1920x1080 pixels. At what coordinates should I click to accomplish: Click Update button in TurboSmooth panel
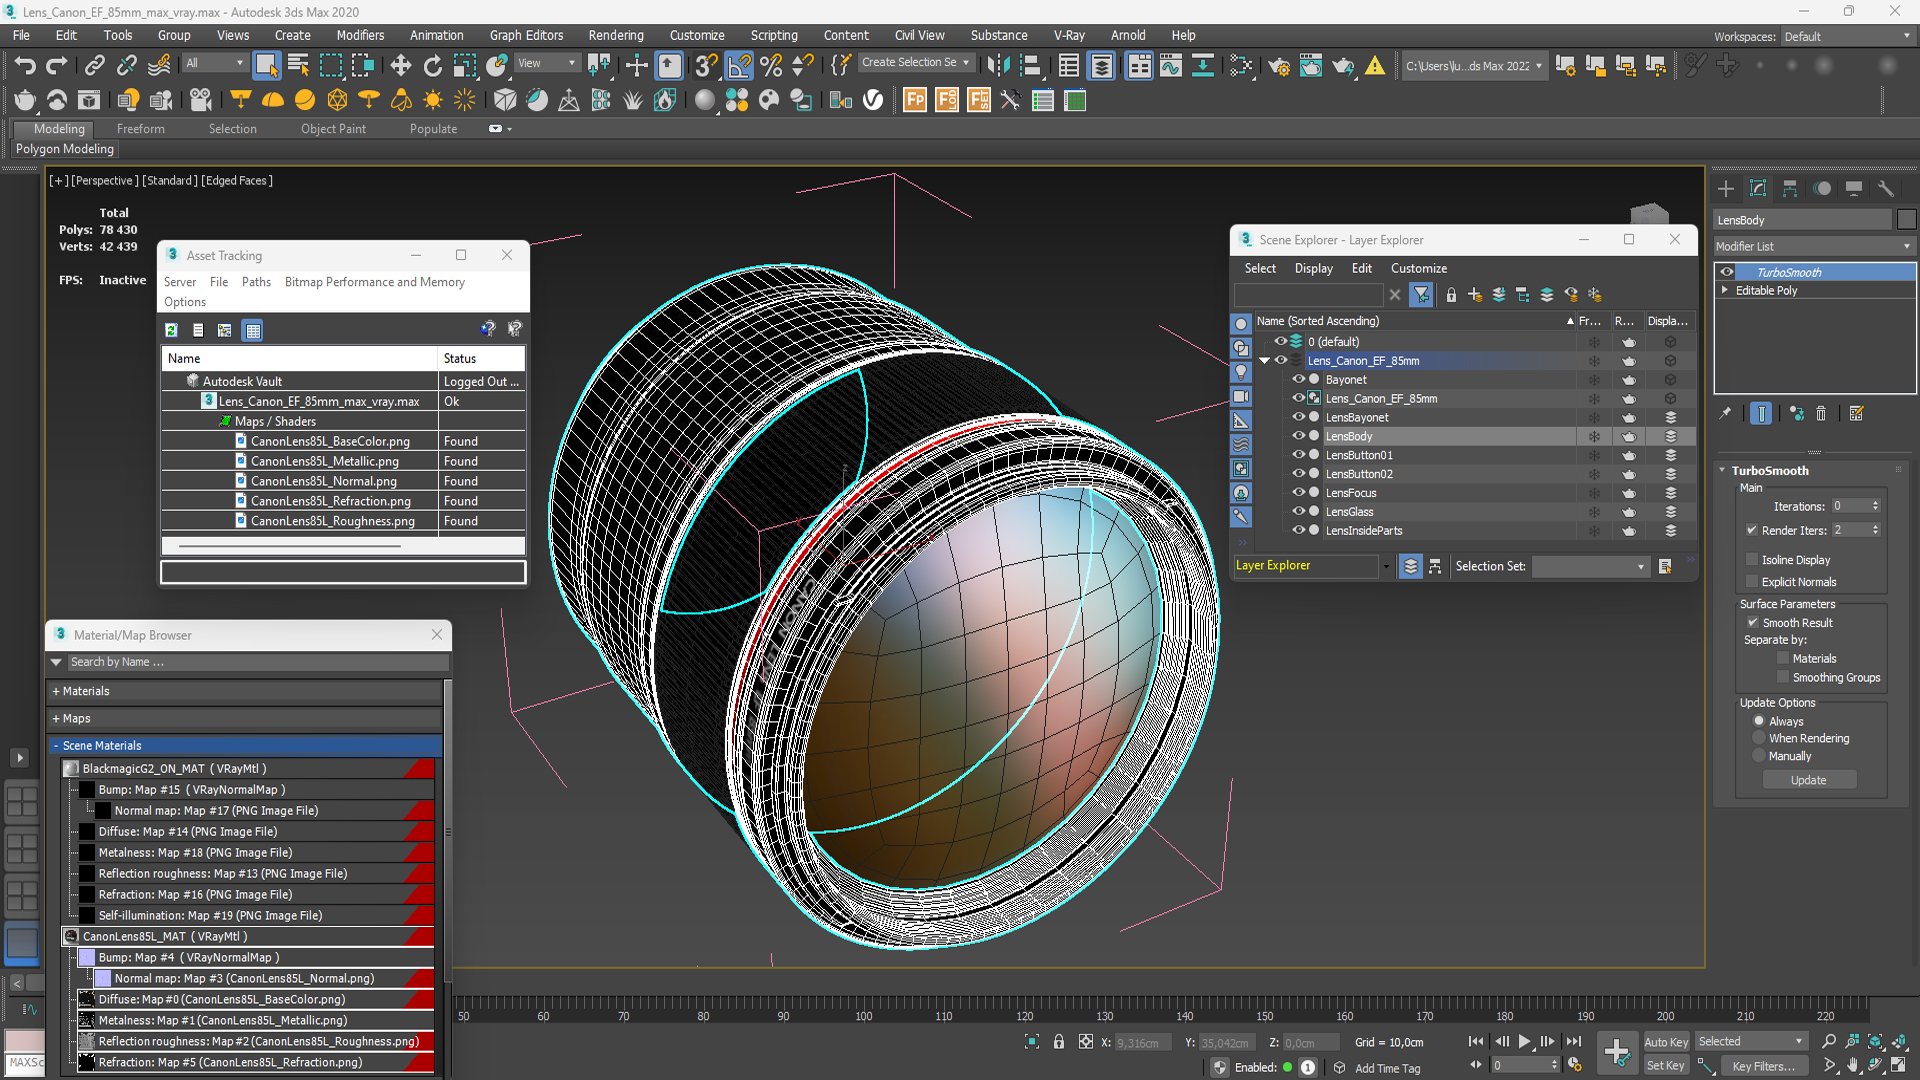[x=1808, y=779]
